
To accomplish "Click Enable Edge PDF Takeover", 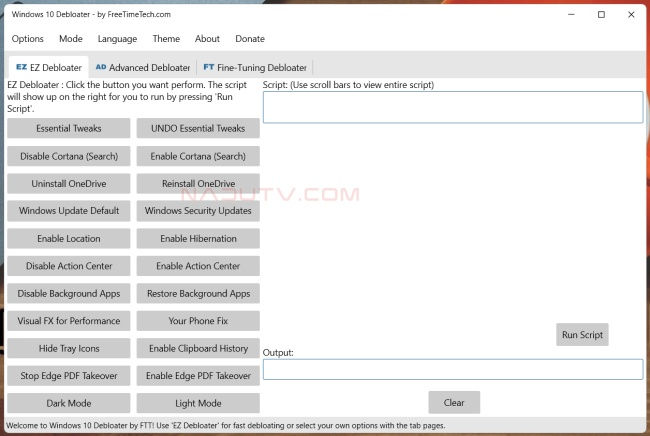I will point(198,376).
